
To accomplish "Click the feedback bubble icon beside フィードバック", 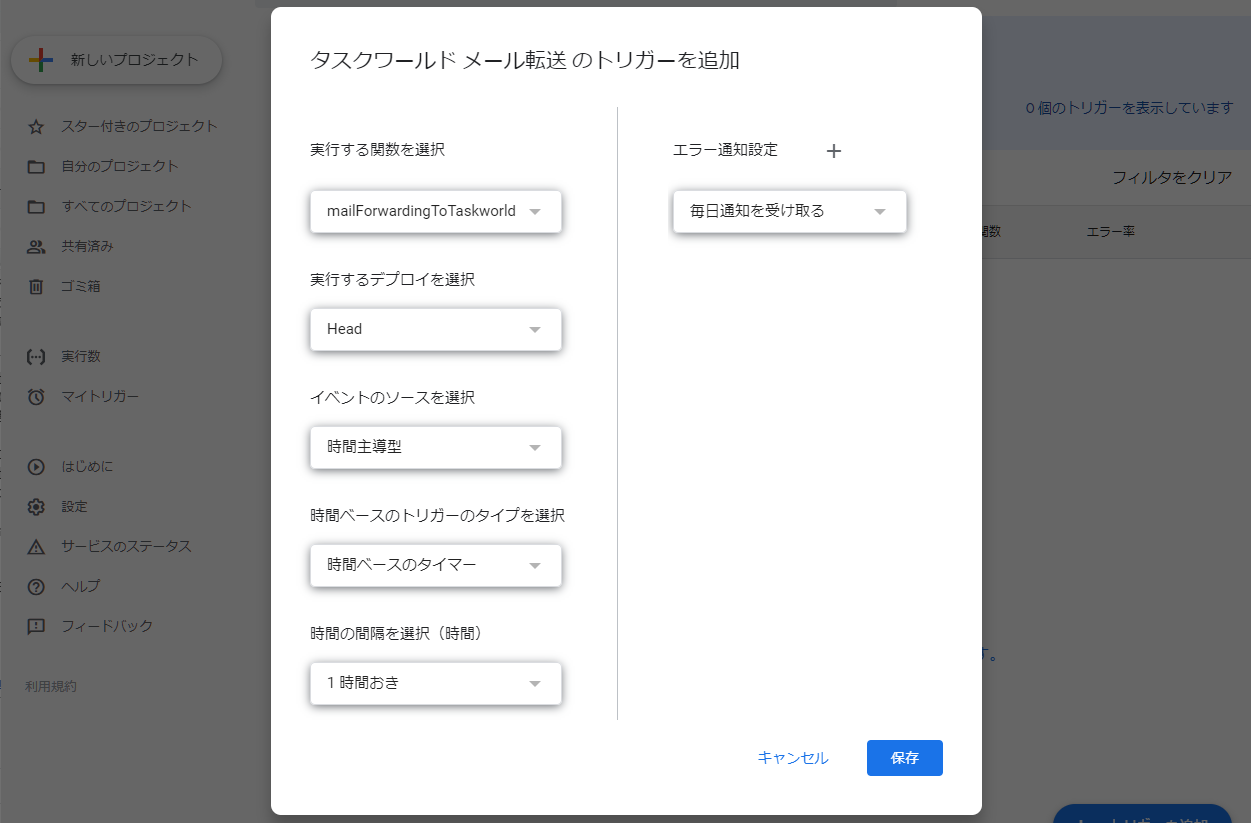I will (x=36, y=627).
